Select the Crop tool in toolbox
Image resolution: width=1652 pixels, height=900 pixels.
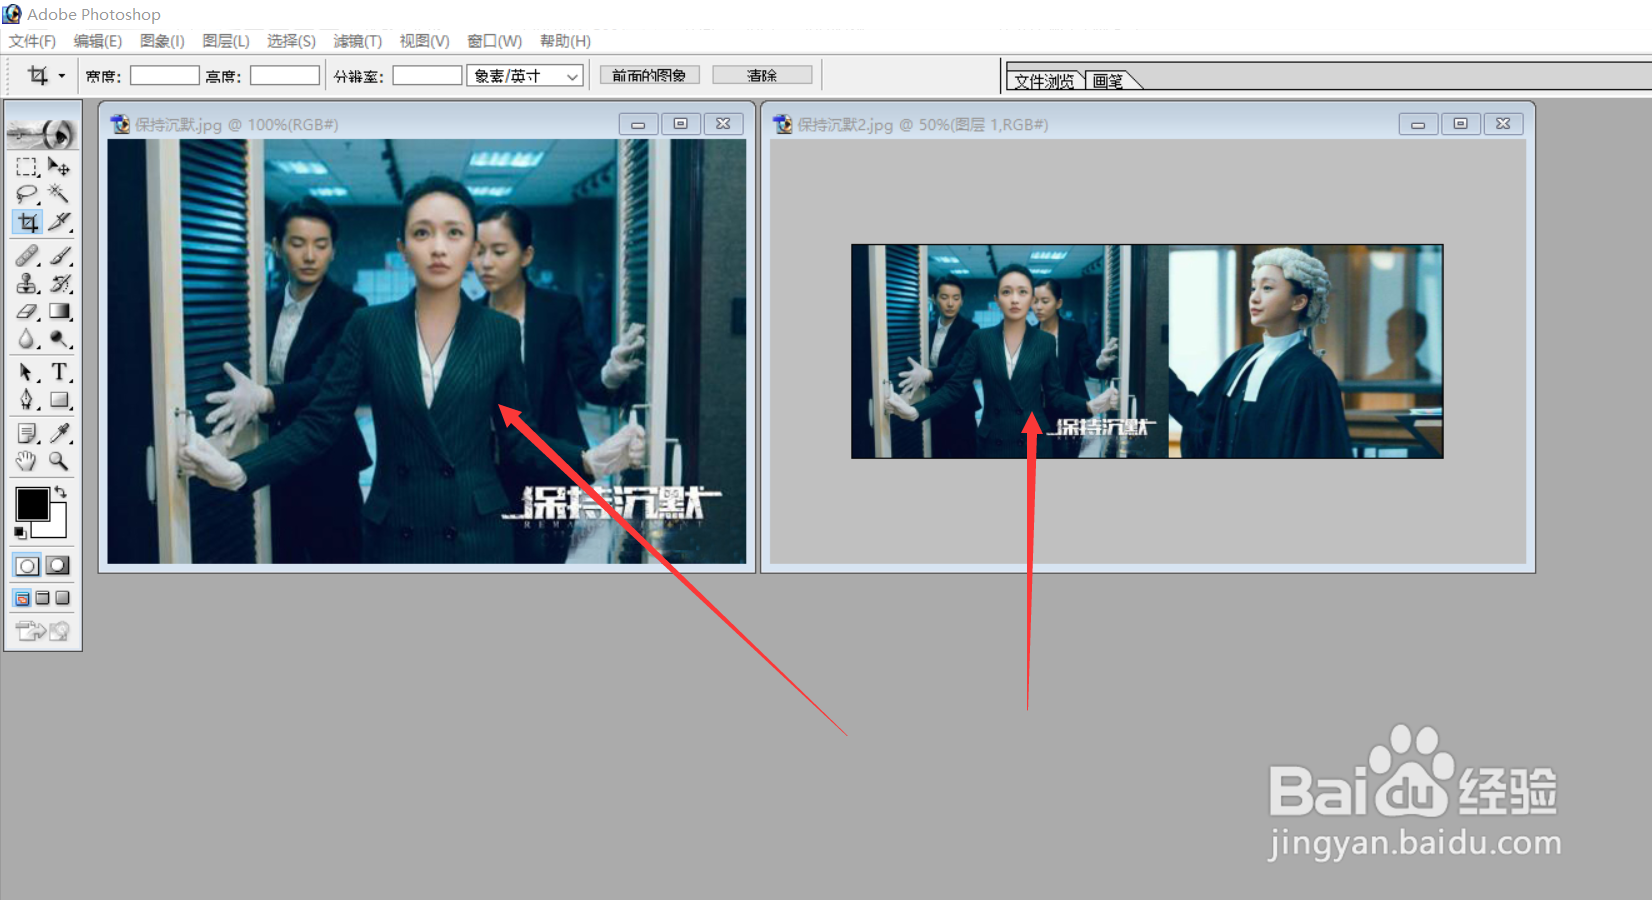click(27, 222)
